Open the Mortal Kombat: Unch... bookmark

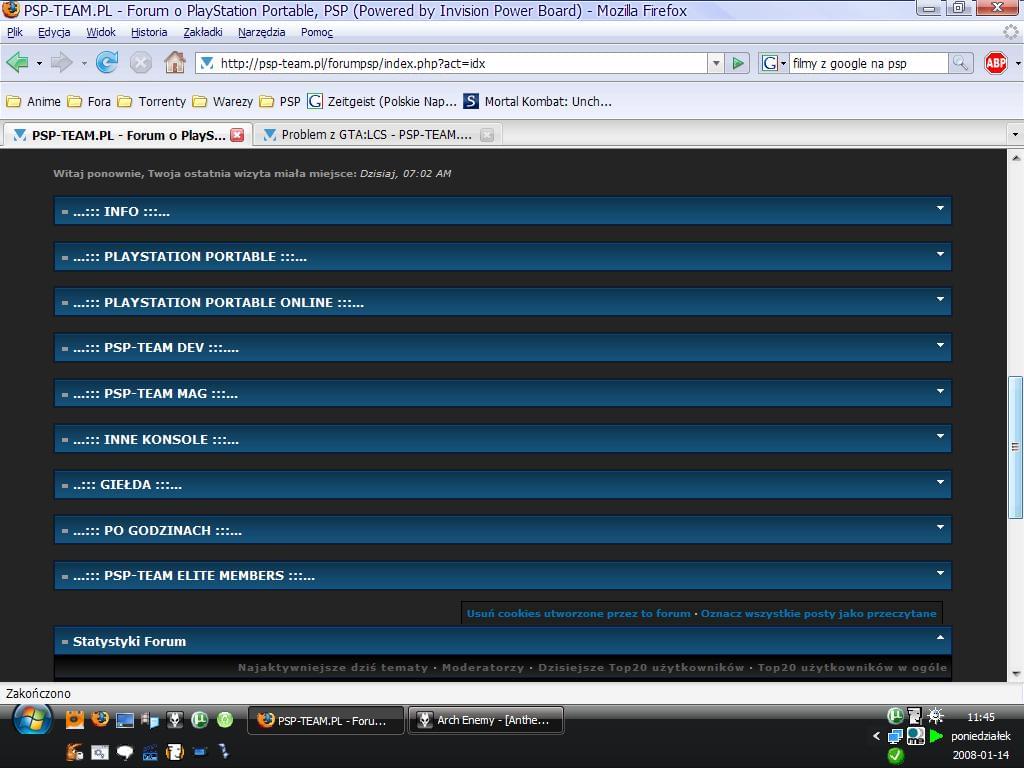point(537,101)
